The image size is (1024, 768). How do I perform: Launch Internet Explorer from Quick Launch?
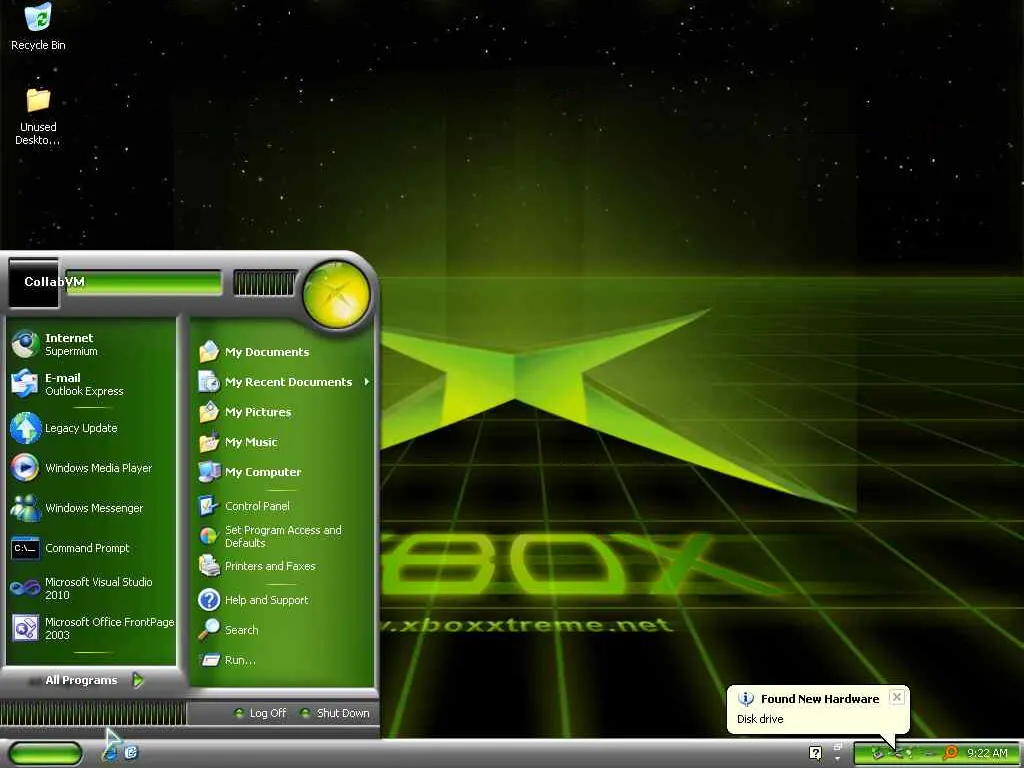click(x=111, y=753)
